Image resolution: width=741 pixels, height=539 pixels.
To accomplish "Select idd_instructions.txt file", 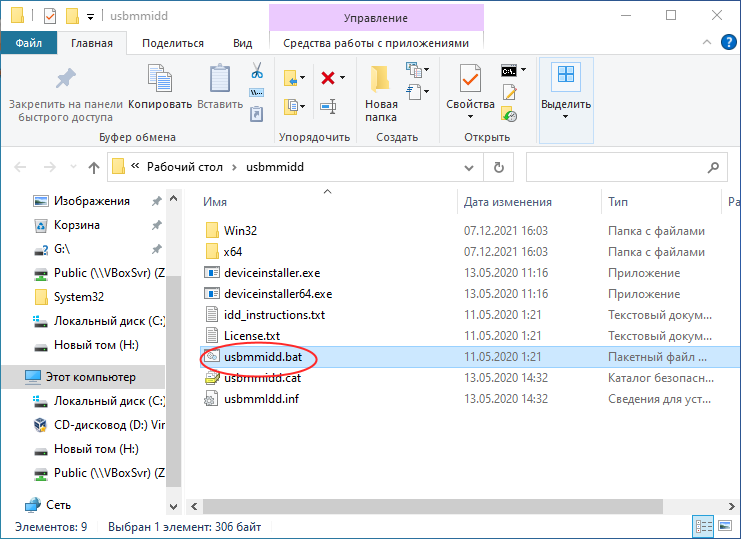I will tap(274, 315).
